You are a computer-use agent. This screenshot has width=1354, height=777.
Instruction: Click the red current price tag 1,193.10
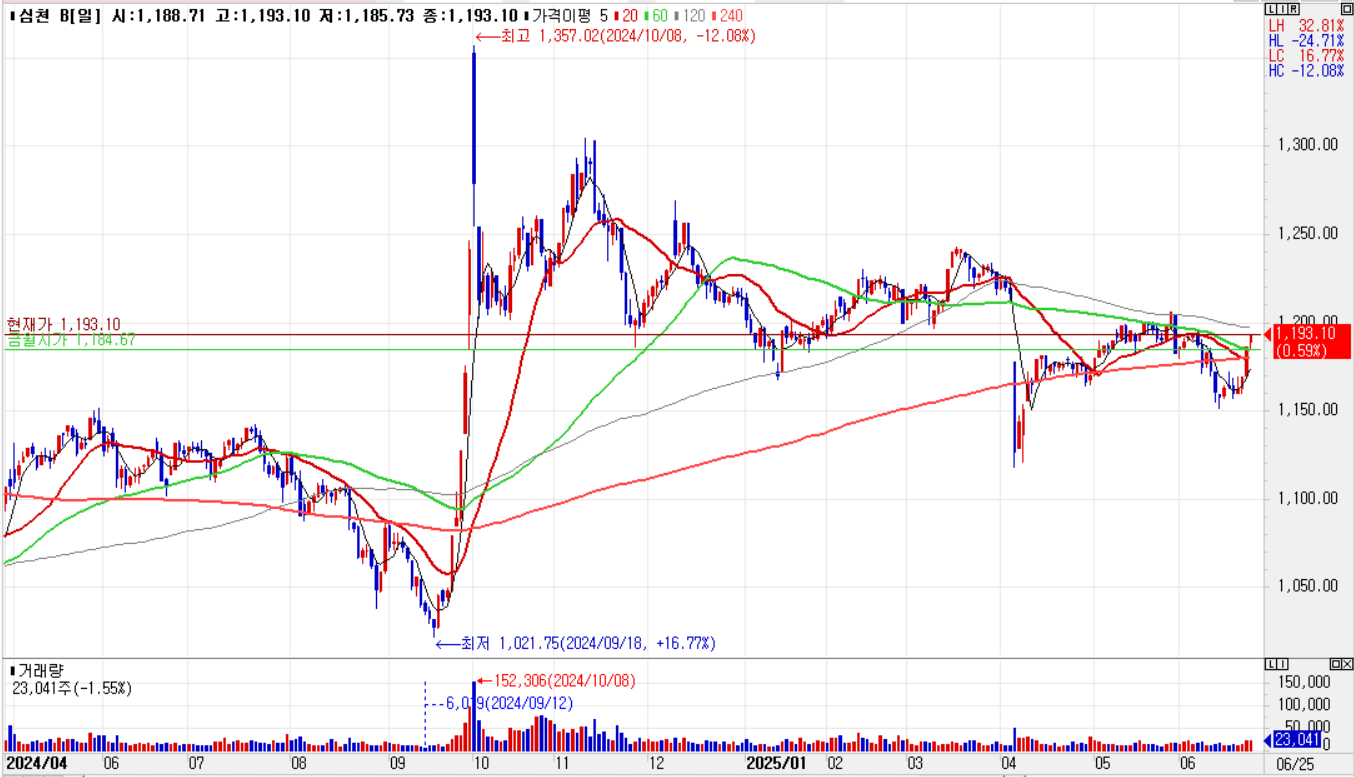(1311, 341)
